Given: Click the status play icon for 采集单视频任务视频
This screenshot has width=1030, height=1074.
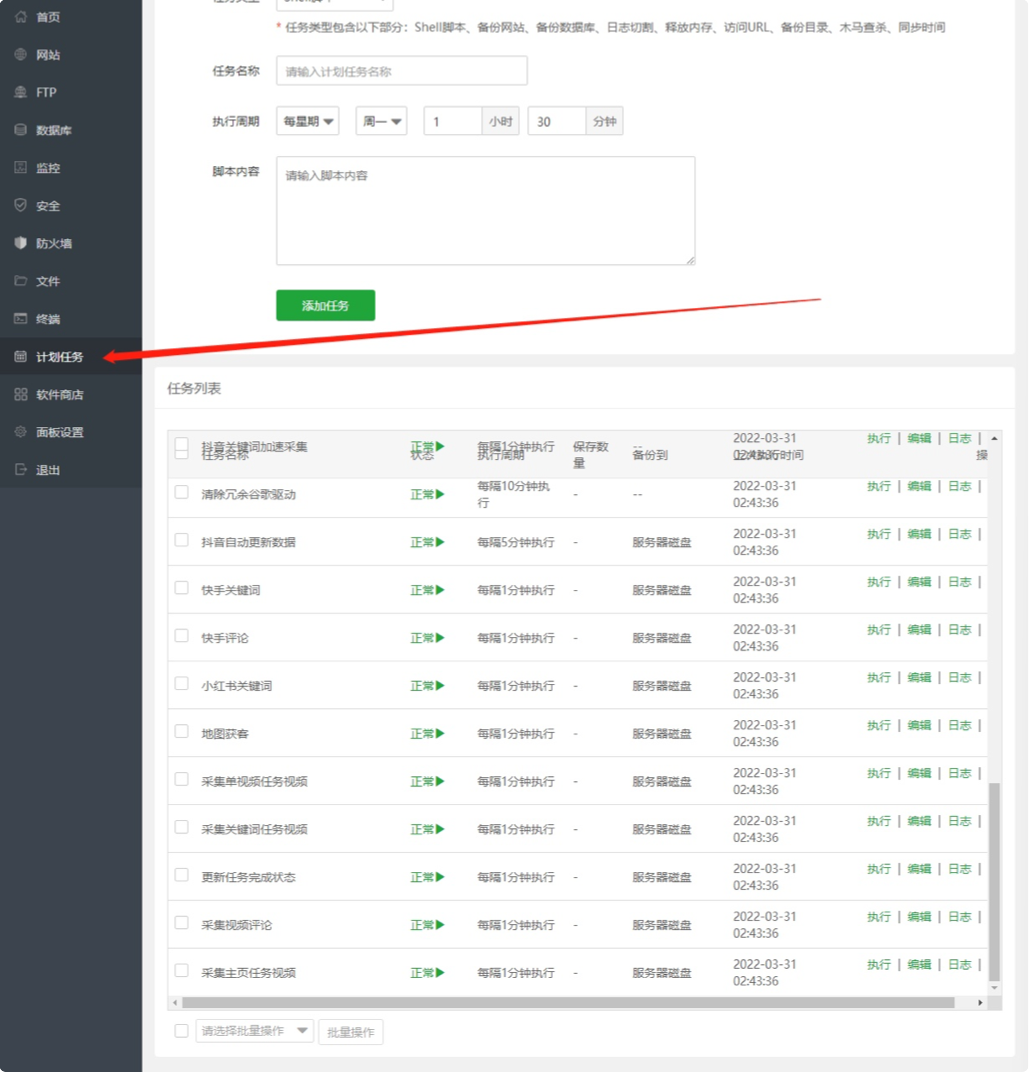Looking at the screenshot, I should (x=440, y=781).
